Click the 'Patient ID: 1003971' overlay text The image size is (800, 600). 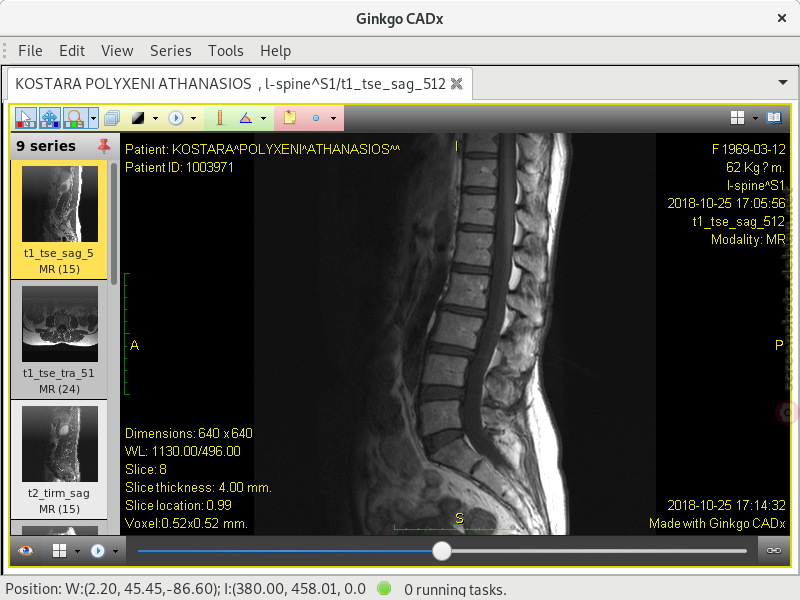click(x=179, y=168)
